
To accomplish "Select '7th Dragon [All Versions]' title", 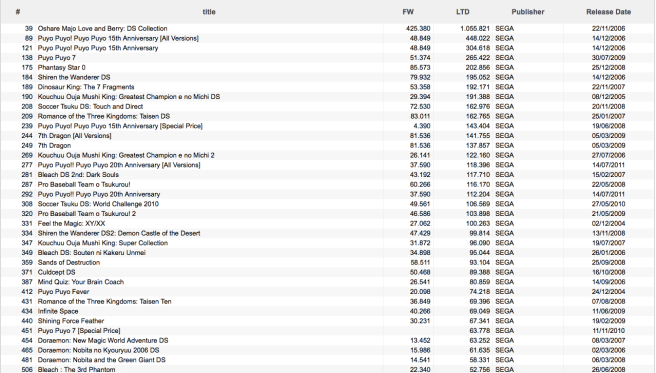I will point(74,136).
